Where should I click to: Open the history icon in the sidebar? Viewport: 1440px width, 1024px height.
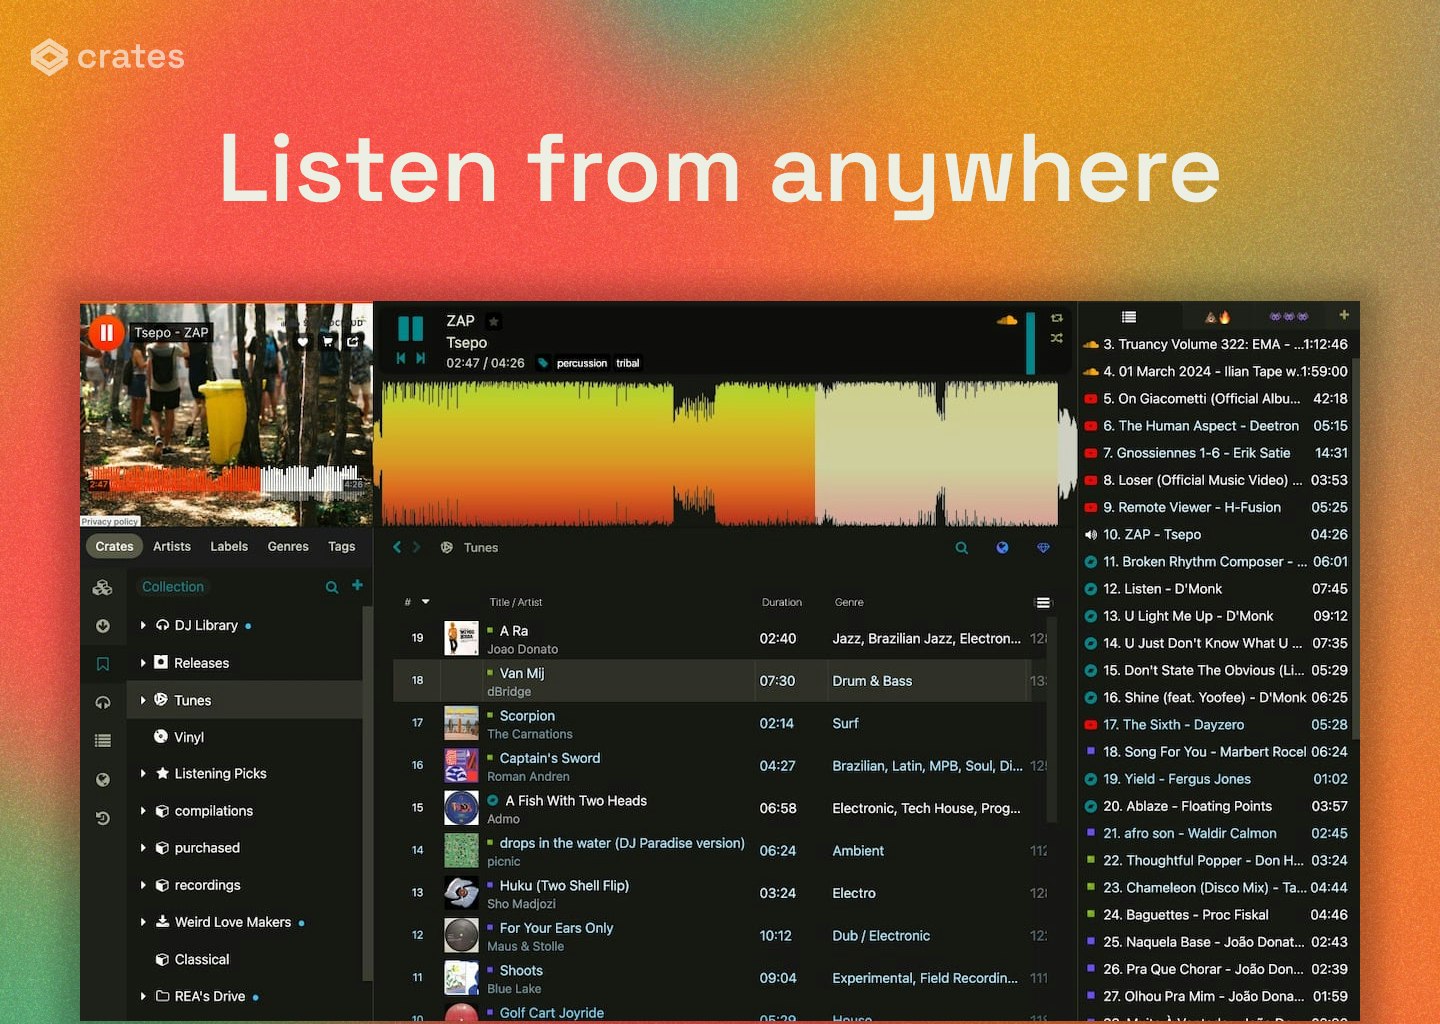tap(102, 818)
